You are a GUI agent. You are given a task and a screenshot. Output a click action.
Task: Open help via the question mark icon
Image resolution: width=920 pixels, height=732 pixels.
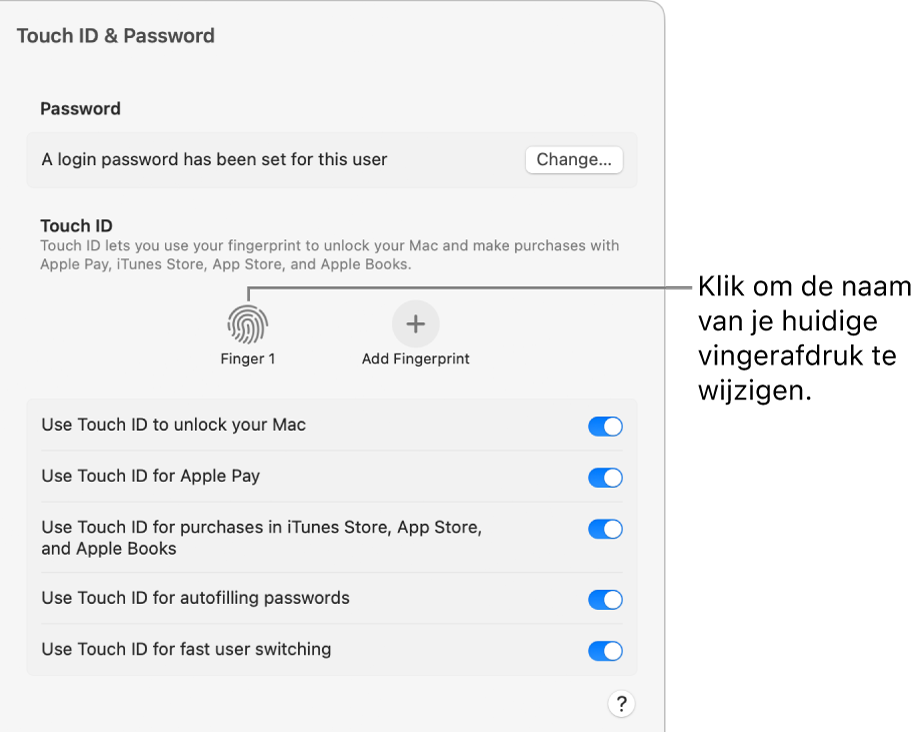621,704
